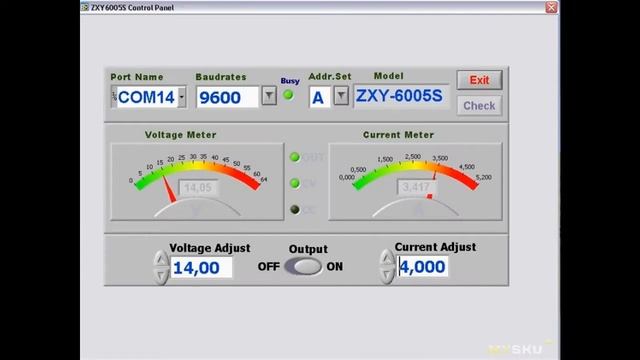Click the Voltage Adjust field showing 14,00

202,268
